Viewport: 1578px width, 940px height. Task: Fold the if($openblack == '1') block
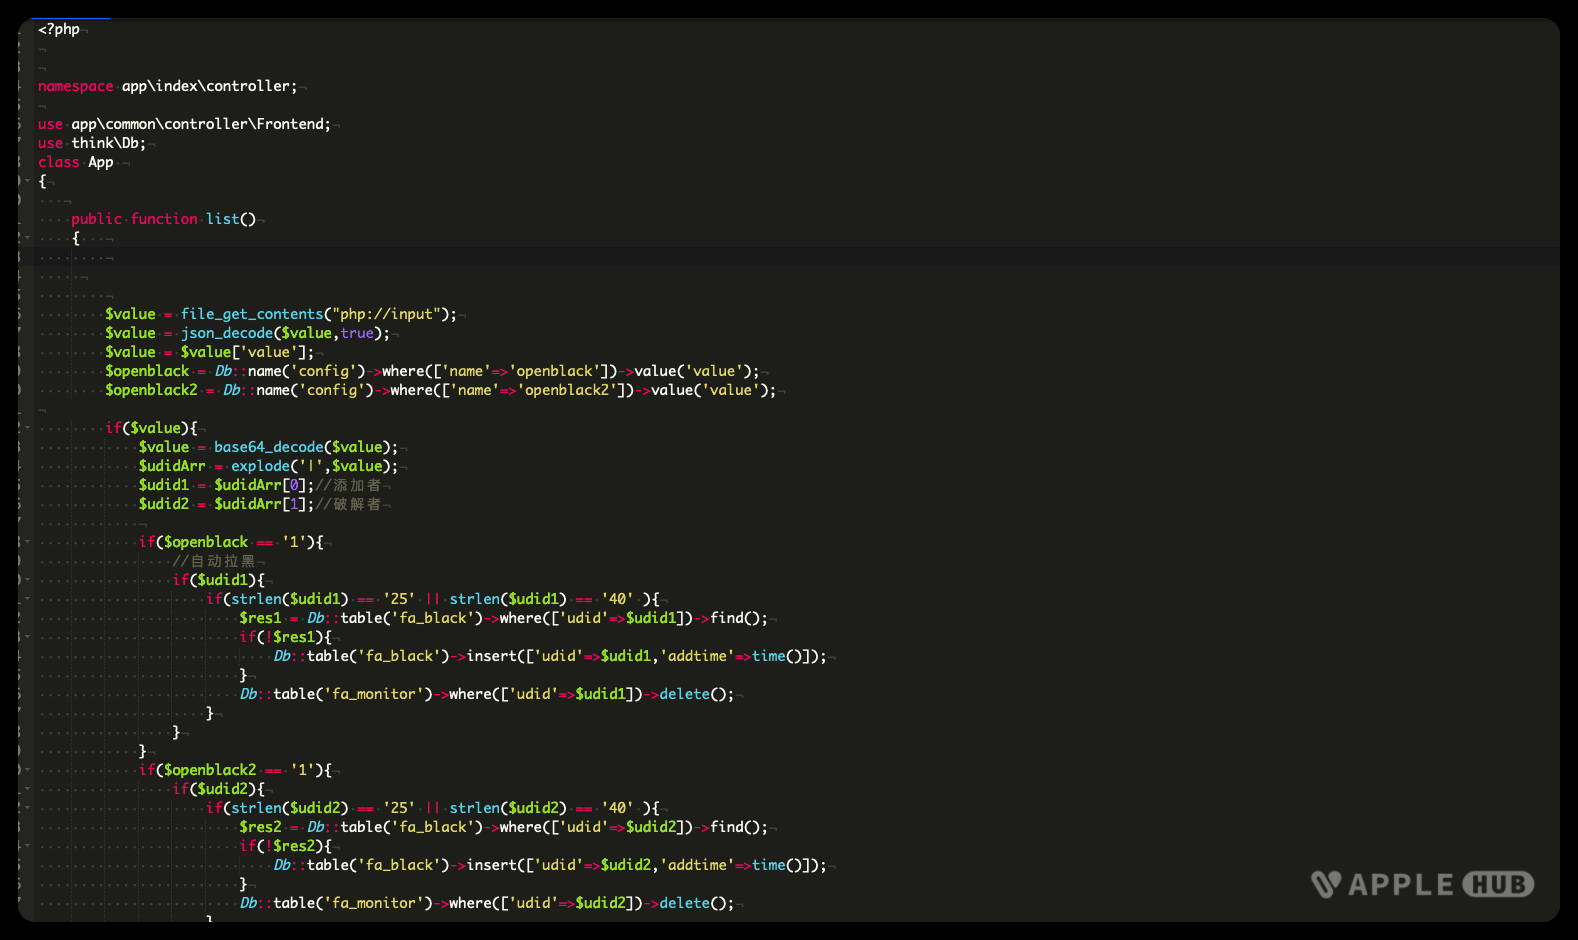pyautogui.click(x=28, y=542)
